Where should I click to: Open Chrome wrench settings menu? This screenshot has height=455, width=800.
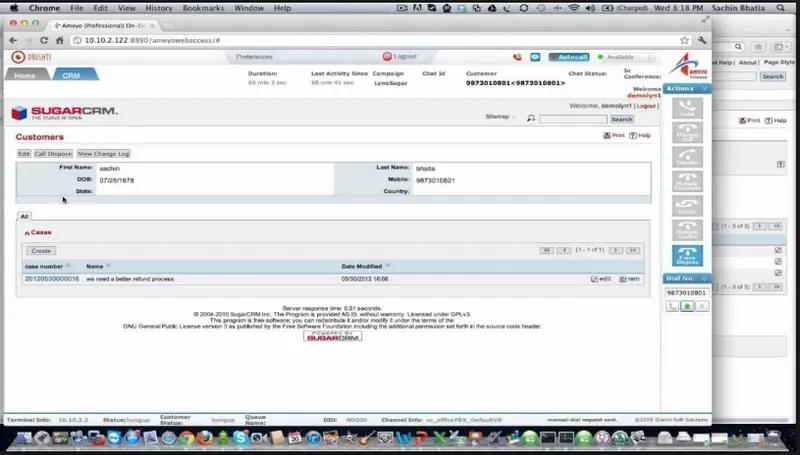(702, 40)
